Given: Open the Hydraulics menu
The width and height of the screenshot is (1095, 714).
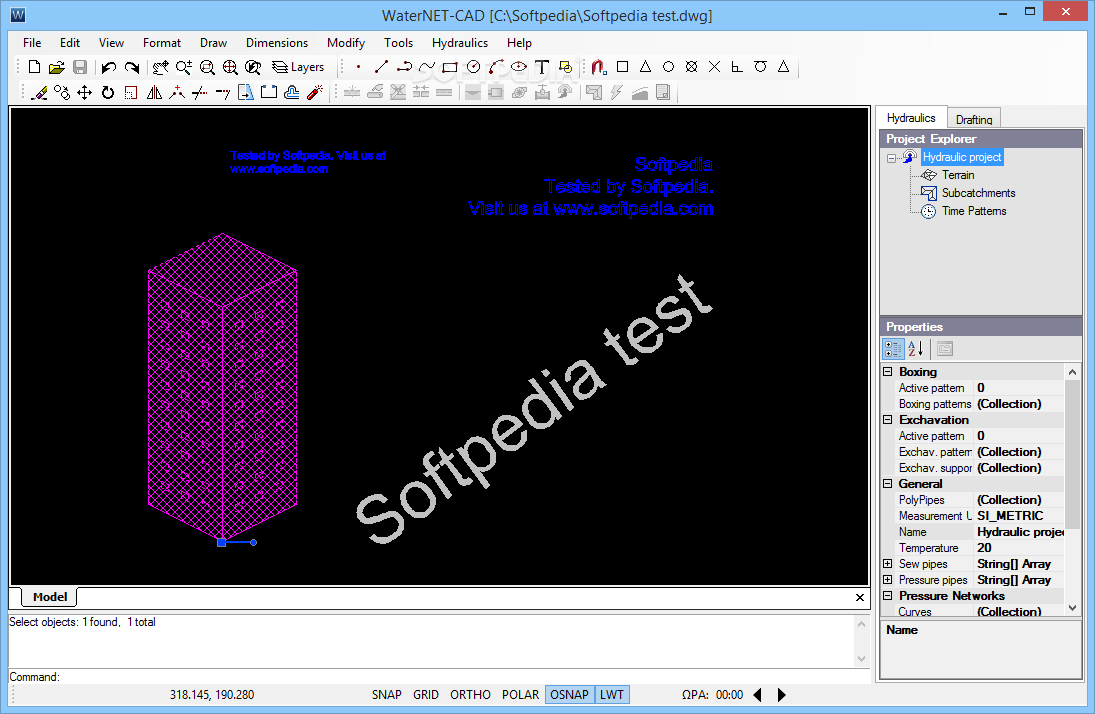Looking at the screenshot, I should coord(460,43).
